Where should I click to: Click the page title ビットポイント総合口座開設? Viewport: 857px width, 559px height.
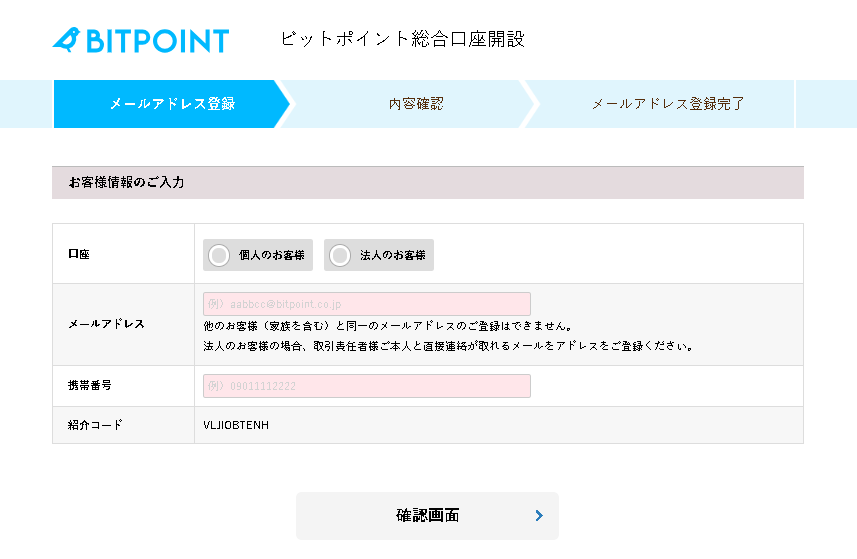[402, 40]
